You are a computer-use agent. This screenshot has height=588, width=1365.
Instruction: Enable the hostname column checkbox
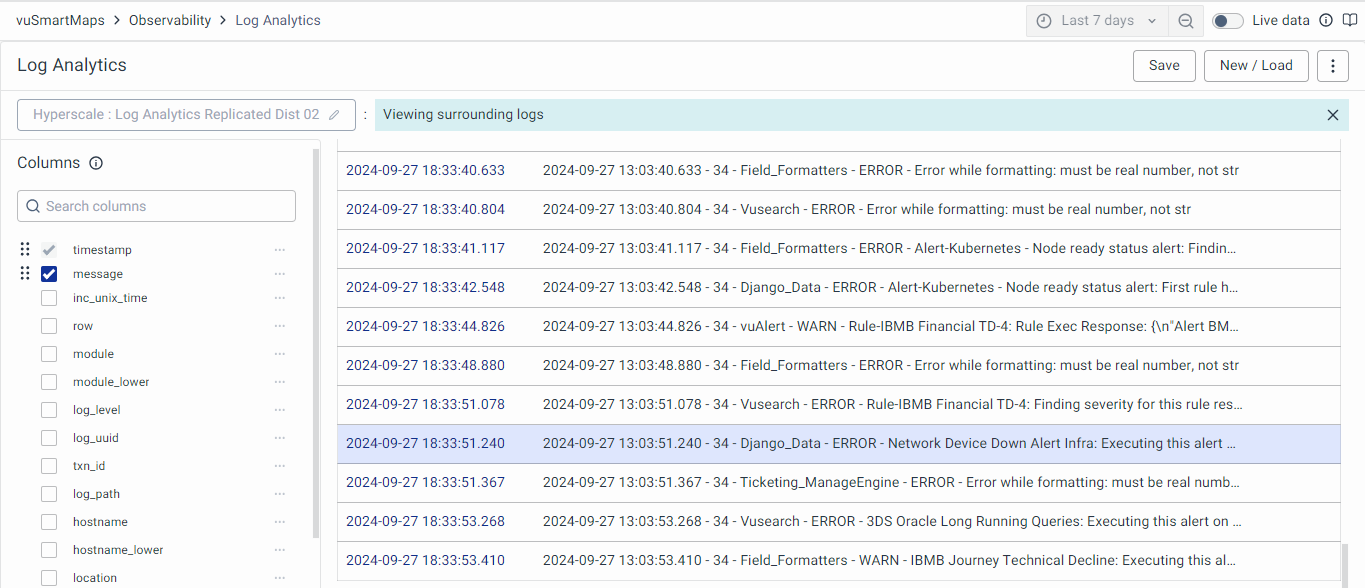coord(49,522)
